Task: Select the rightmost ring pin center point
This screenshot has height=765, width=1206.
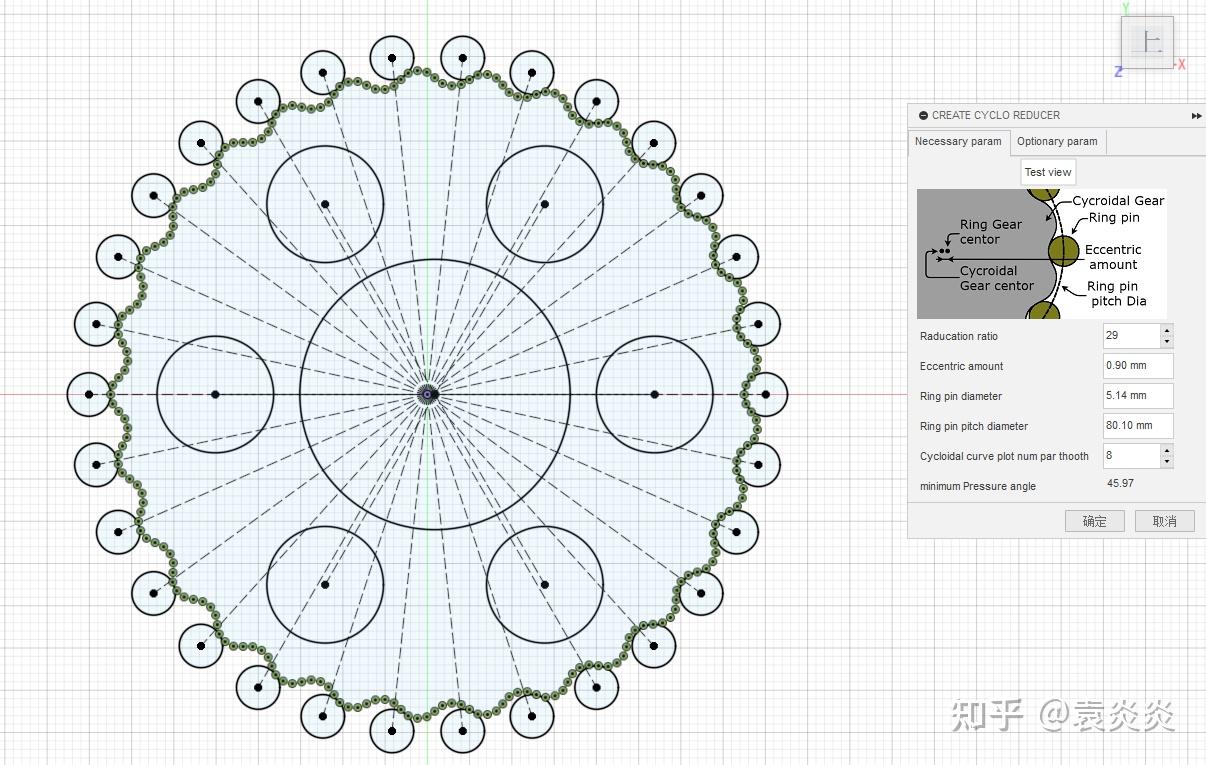Action: tap(766, 394)
